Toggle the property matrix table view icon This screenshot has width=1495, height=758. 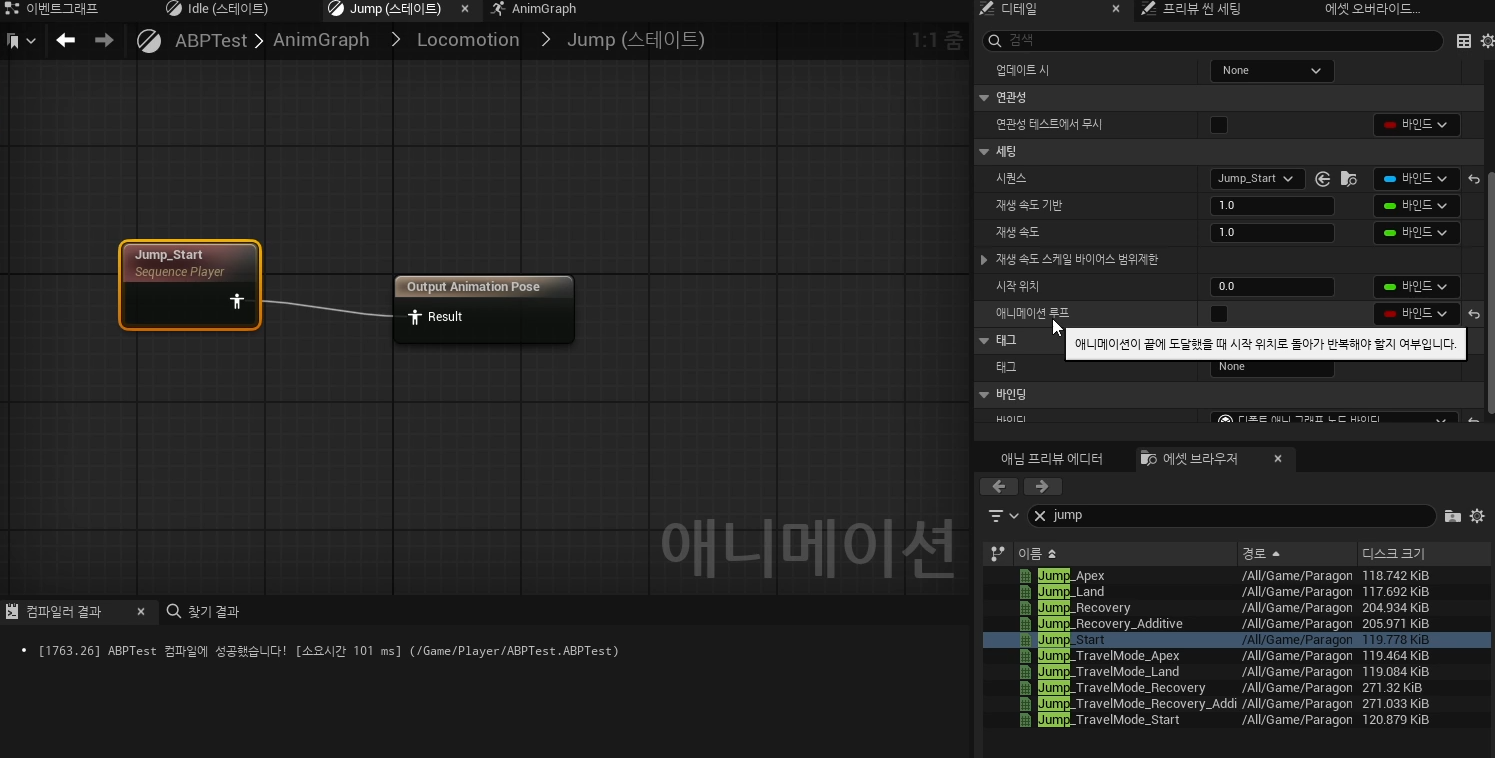(1464, 41)
